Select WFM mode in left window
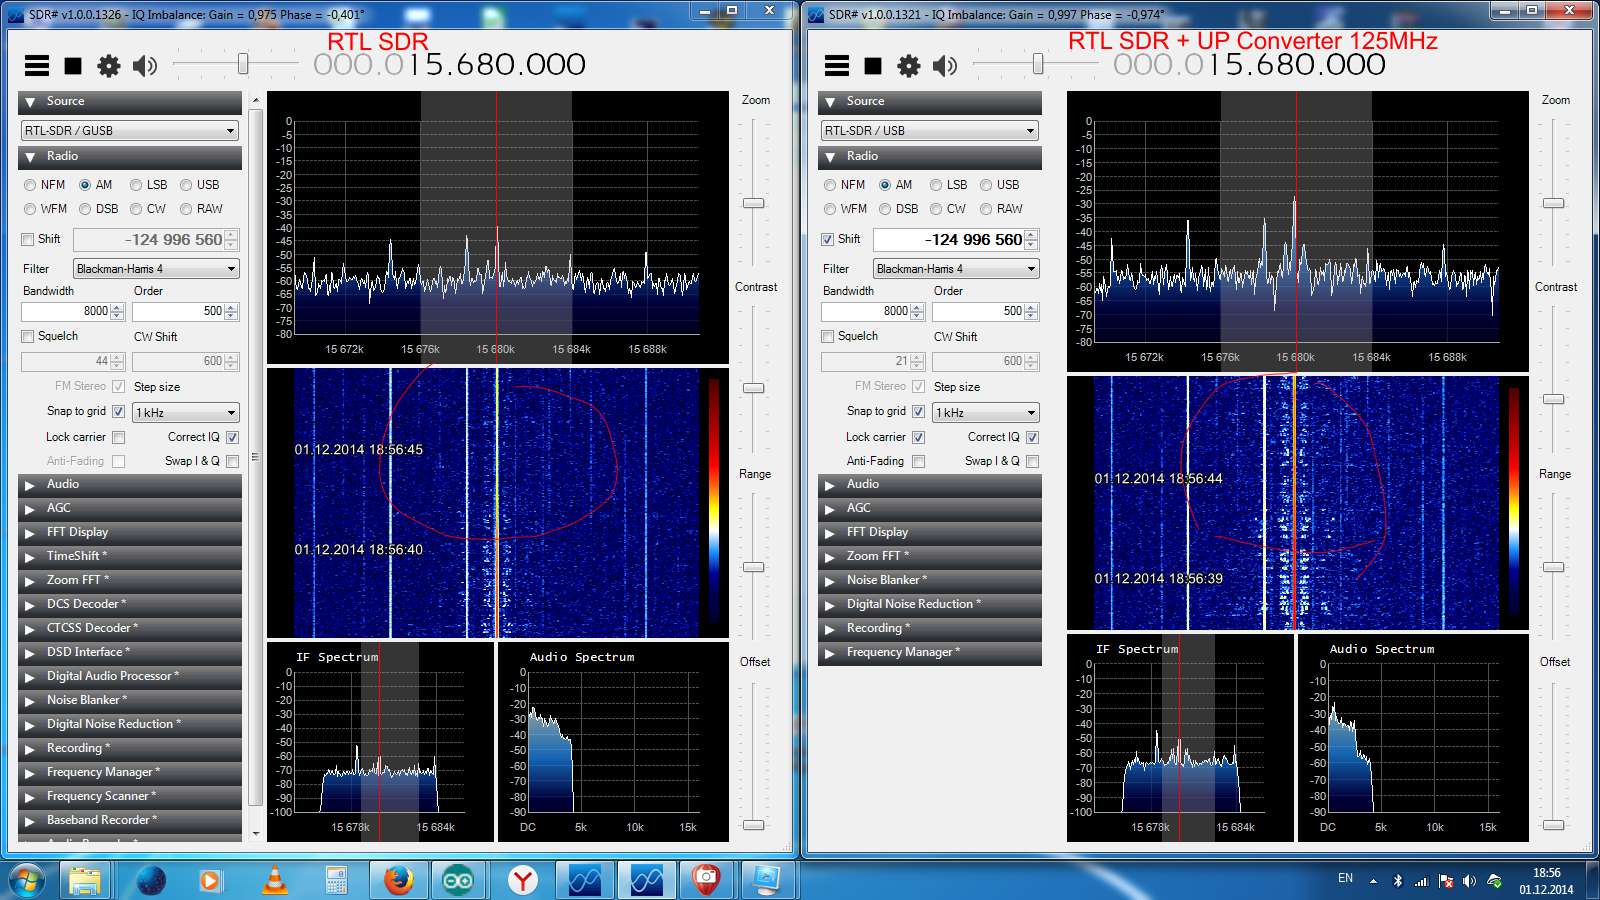Viewport: 1600px width, 900px height. point(30,209)
